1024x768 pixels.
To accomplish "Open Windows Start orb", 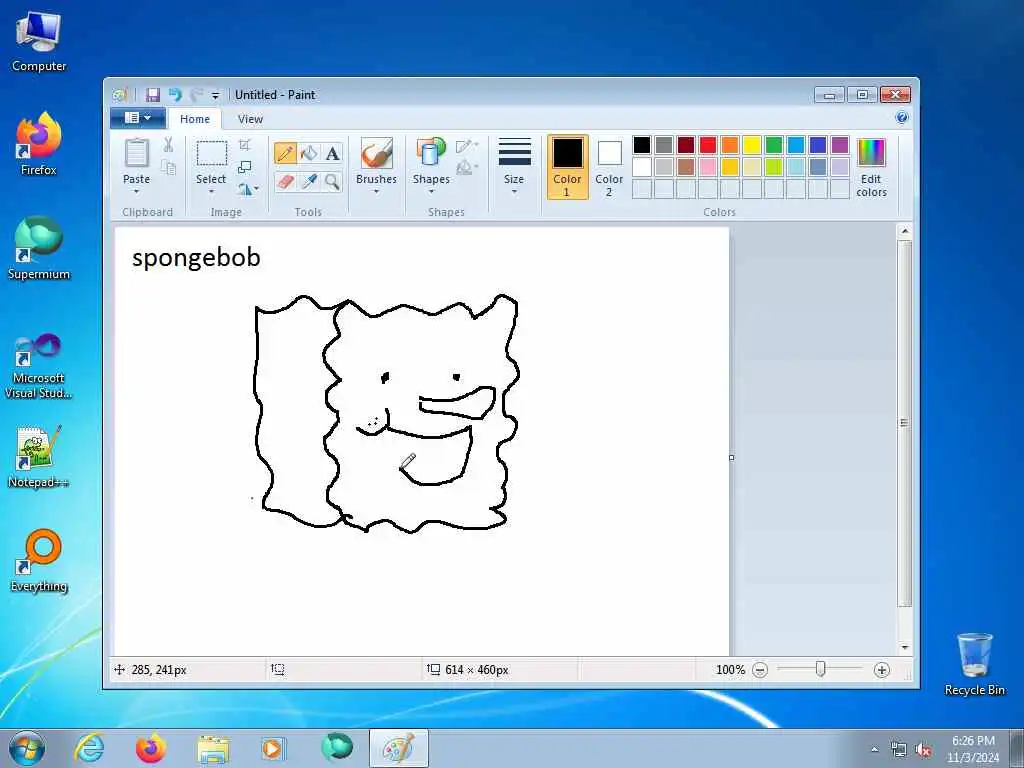I will [27, 748].
